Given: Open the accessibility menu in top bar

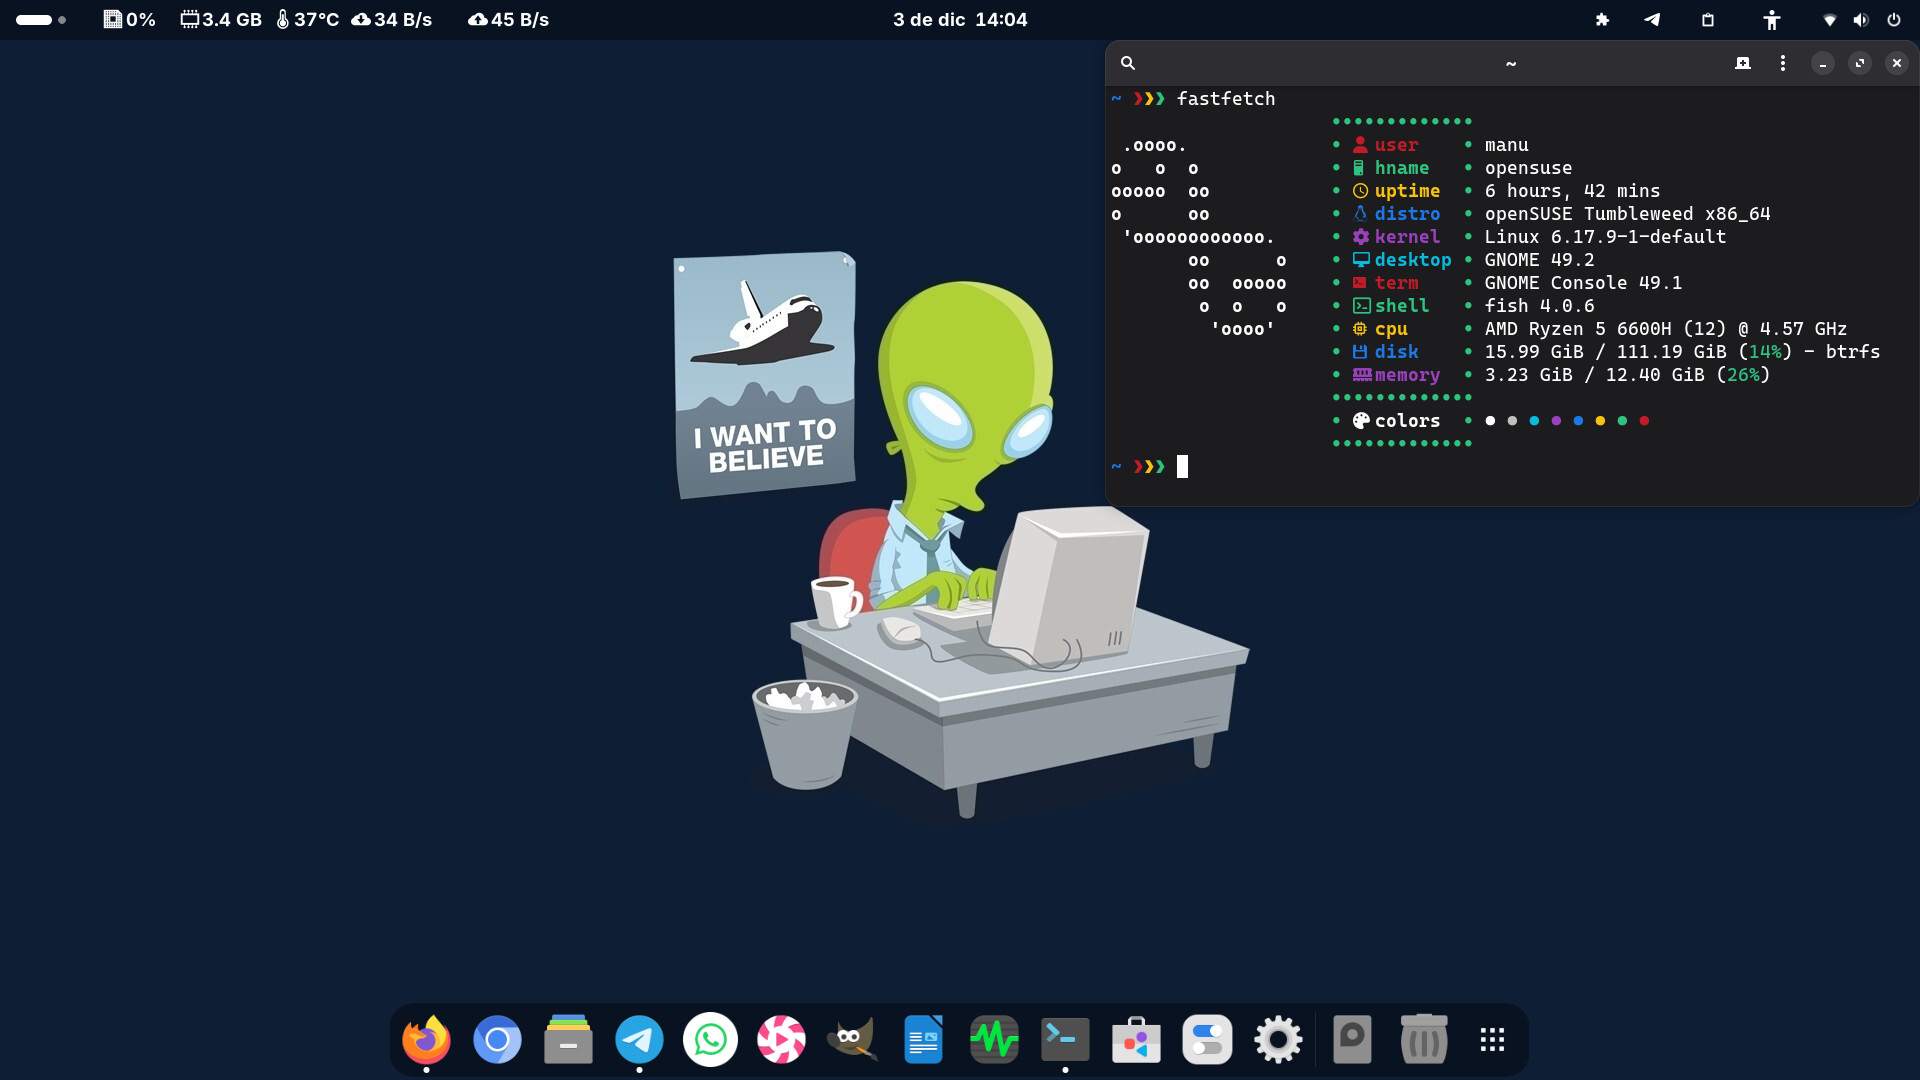Looking at the screenshot, I should tap(1771, 20).
